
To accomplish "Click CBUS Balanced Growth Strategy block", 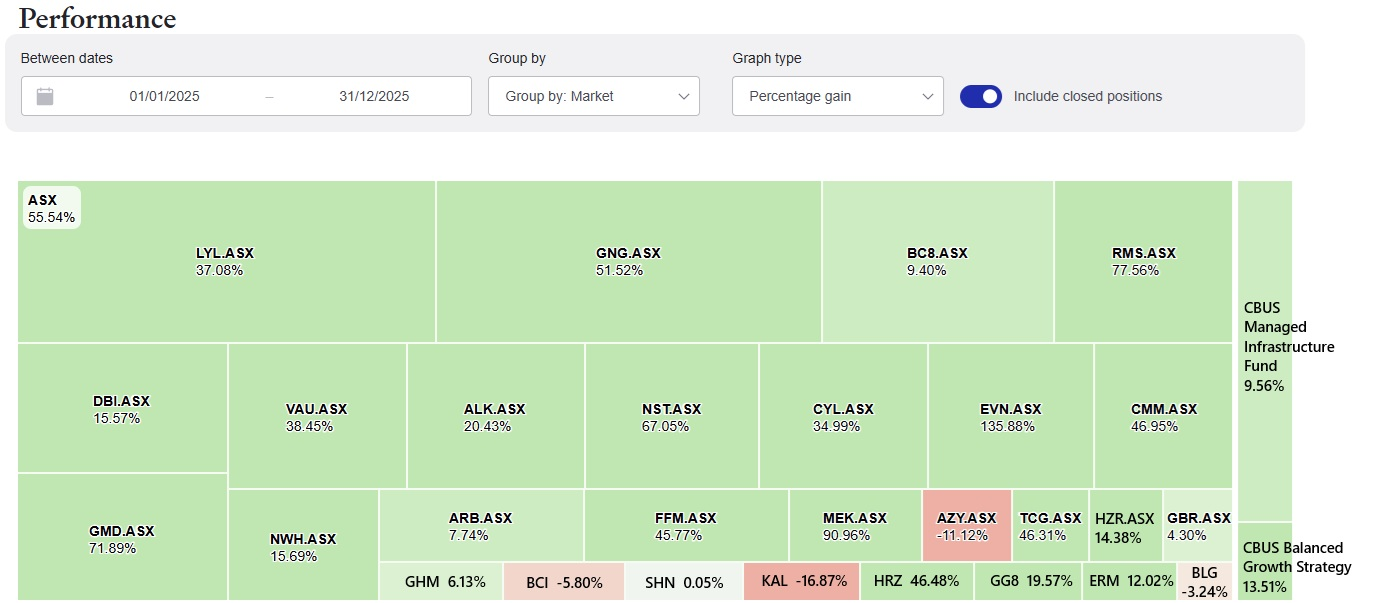I will pos(1264,565).
